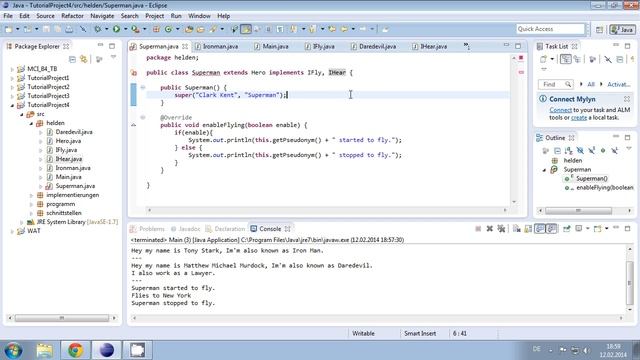The height and width of the screenshot is (360, 640).
Task: Click the Pin Console icon
Action: tap(567, 229)
